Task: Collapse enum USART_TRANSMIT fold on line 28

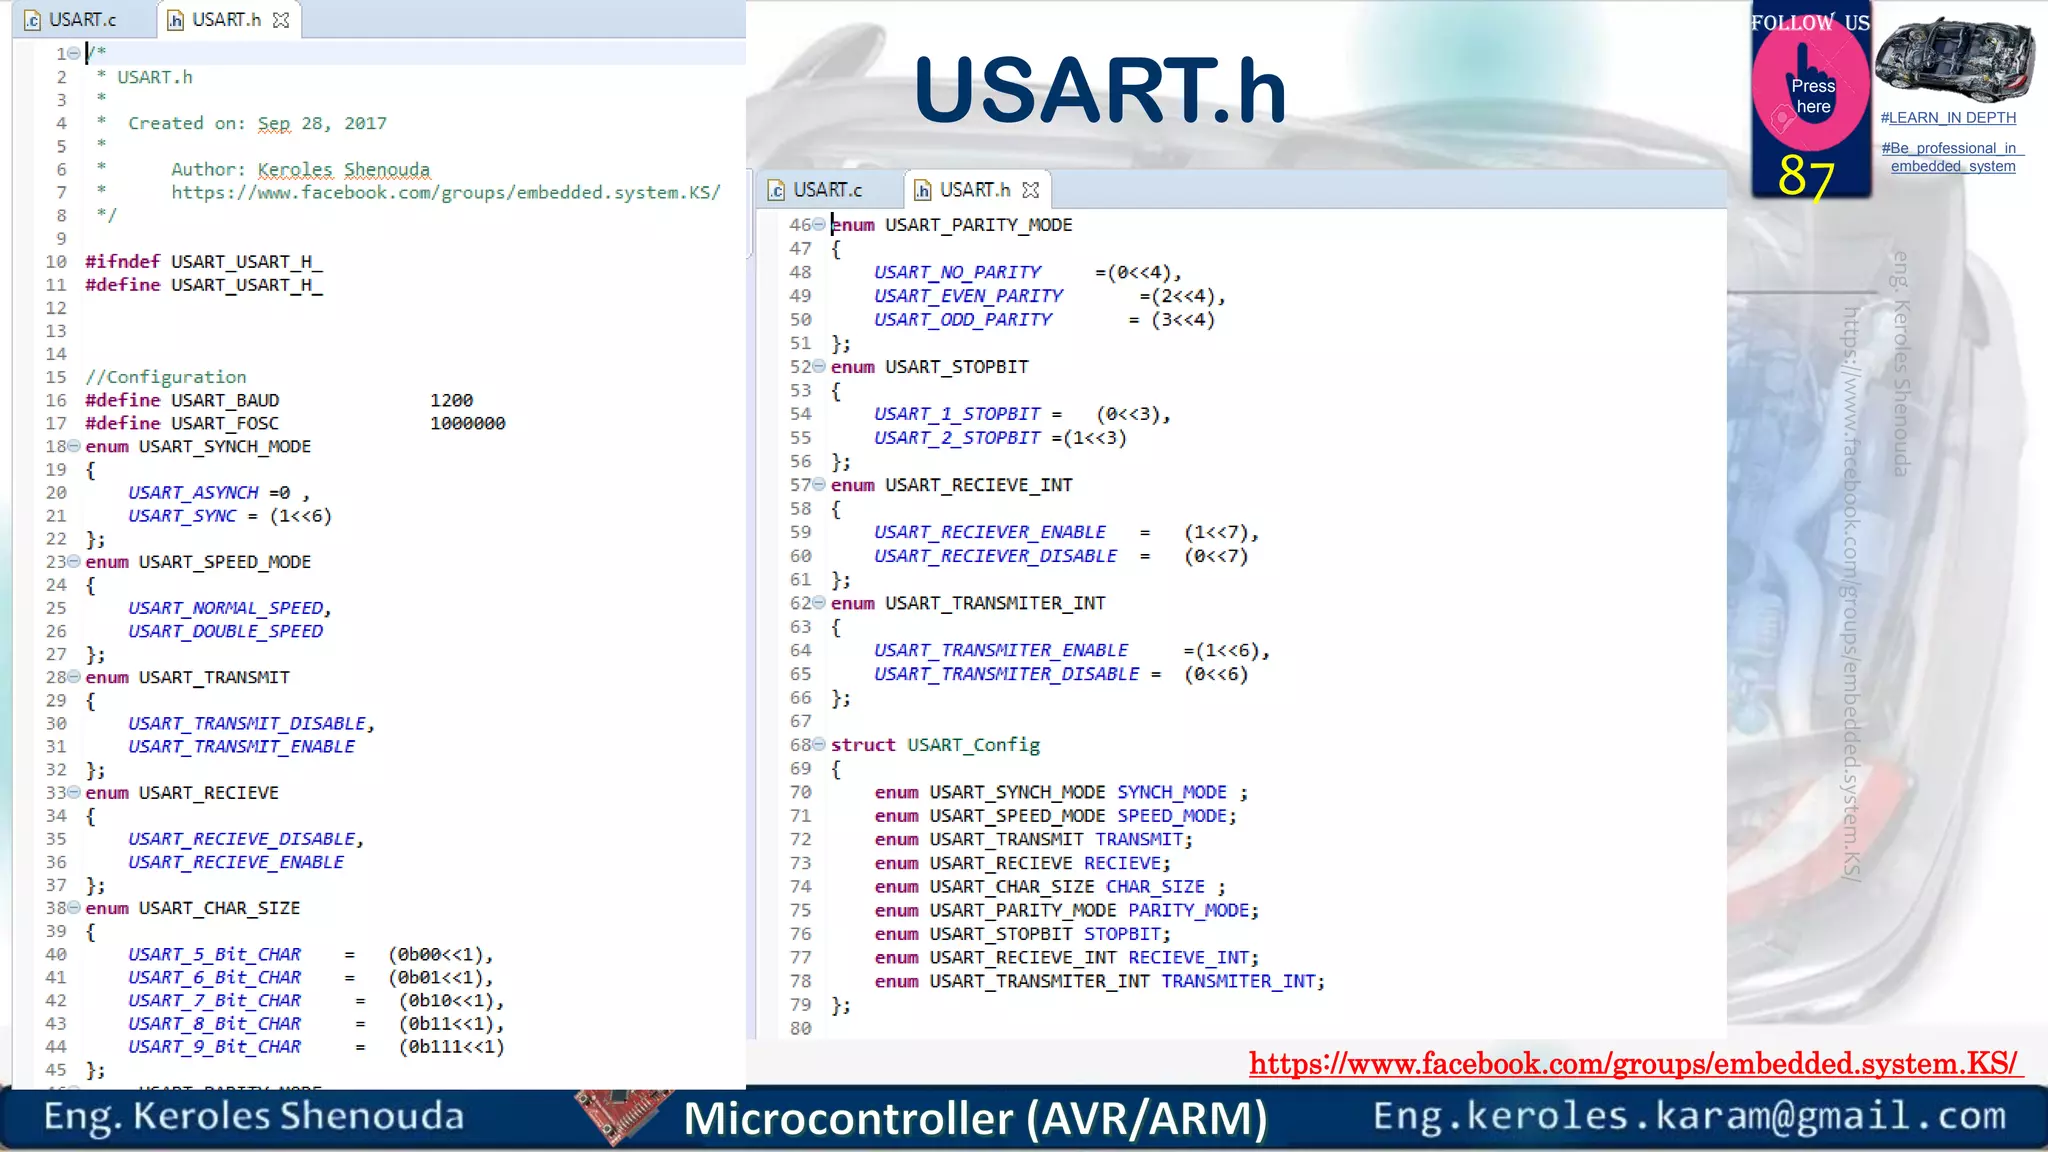Action: point(74,677)
